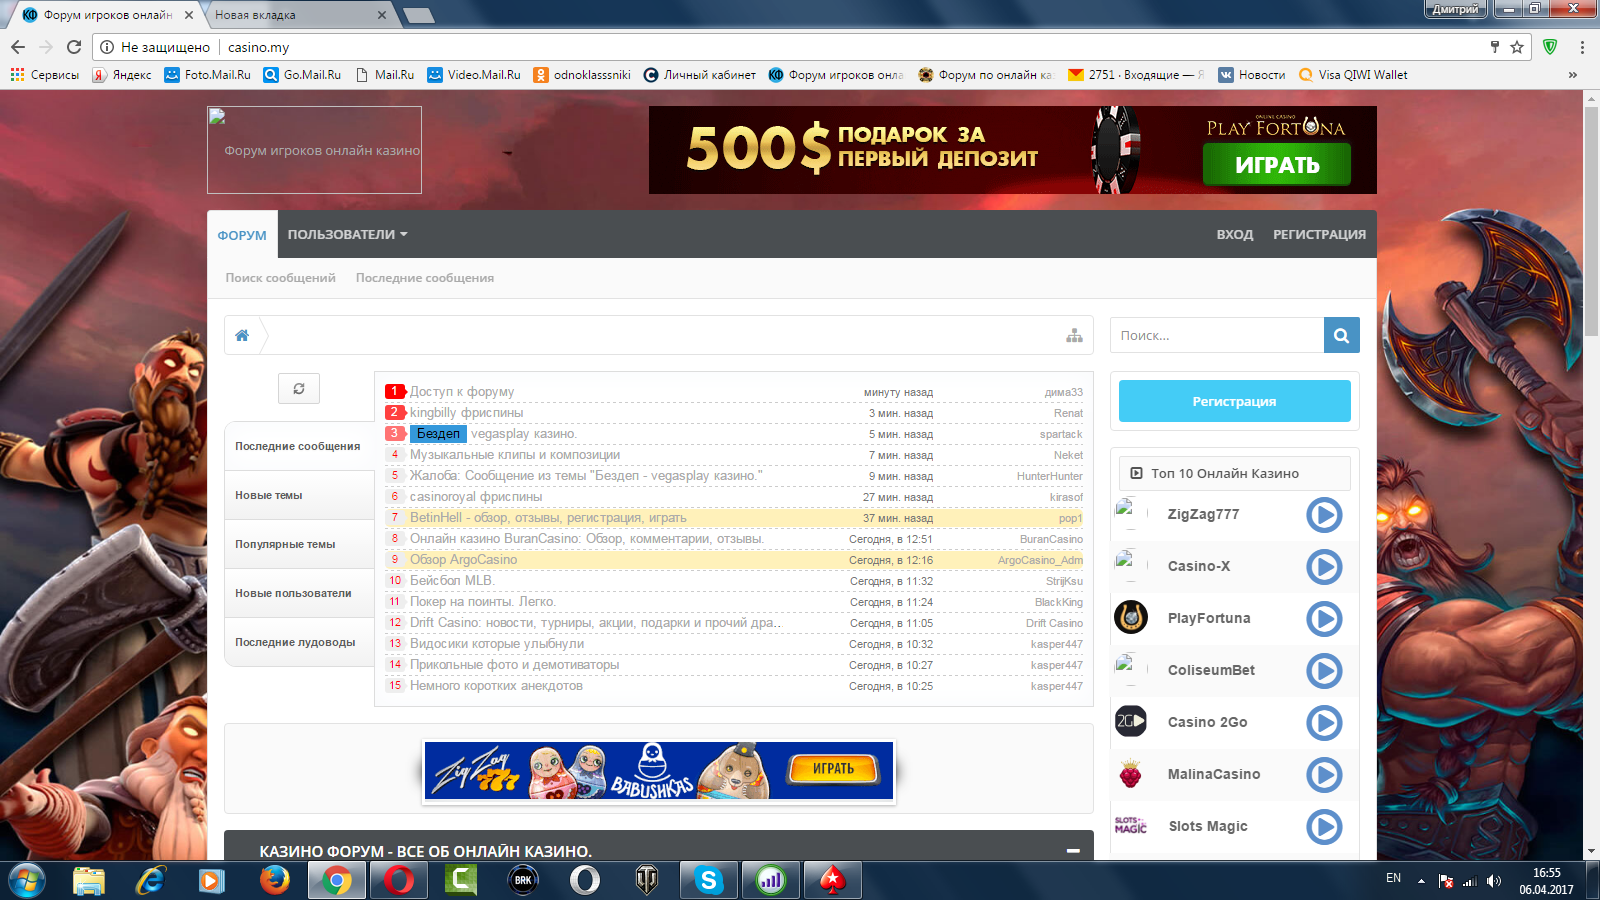Open the site info icon in address bar

107,47
